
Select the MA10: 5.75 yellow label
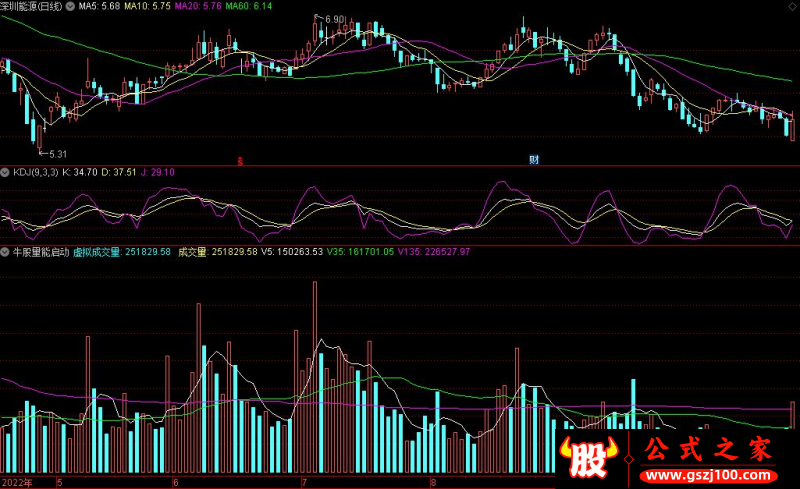147,7
